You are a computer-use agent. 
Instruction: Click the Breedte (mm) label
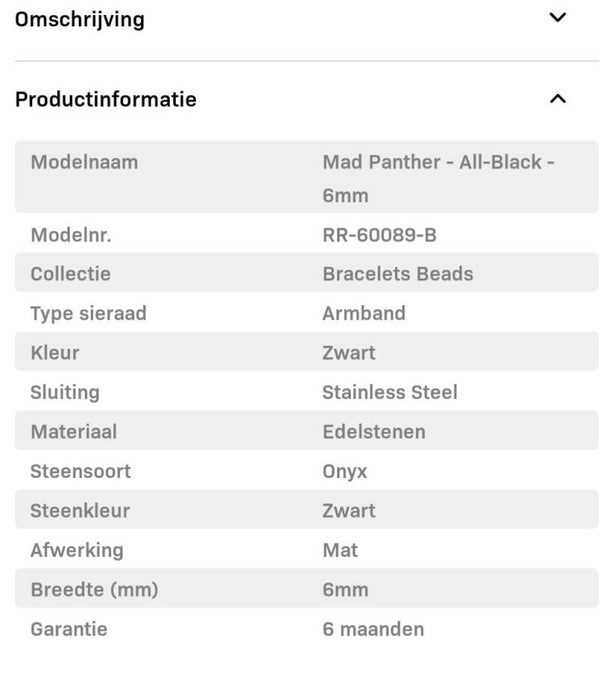(94, 590)
